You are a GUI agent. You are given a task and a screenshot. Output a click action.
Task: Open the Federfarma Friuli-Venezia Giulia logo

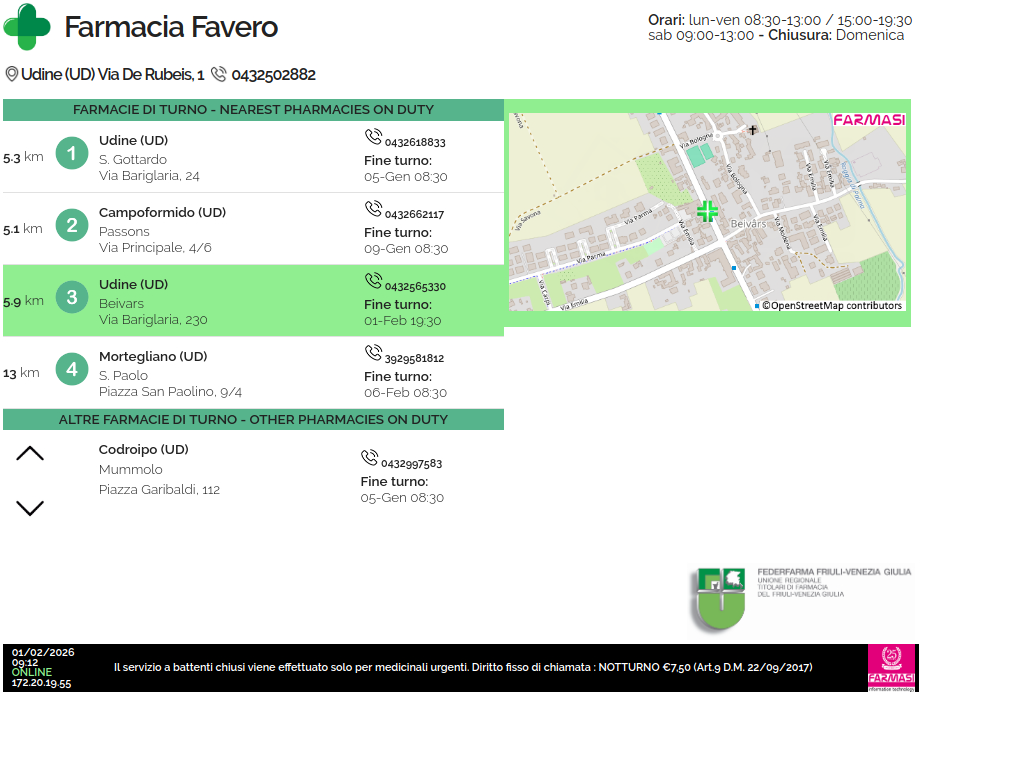(801, 599)
